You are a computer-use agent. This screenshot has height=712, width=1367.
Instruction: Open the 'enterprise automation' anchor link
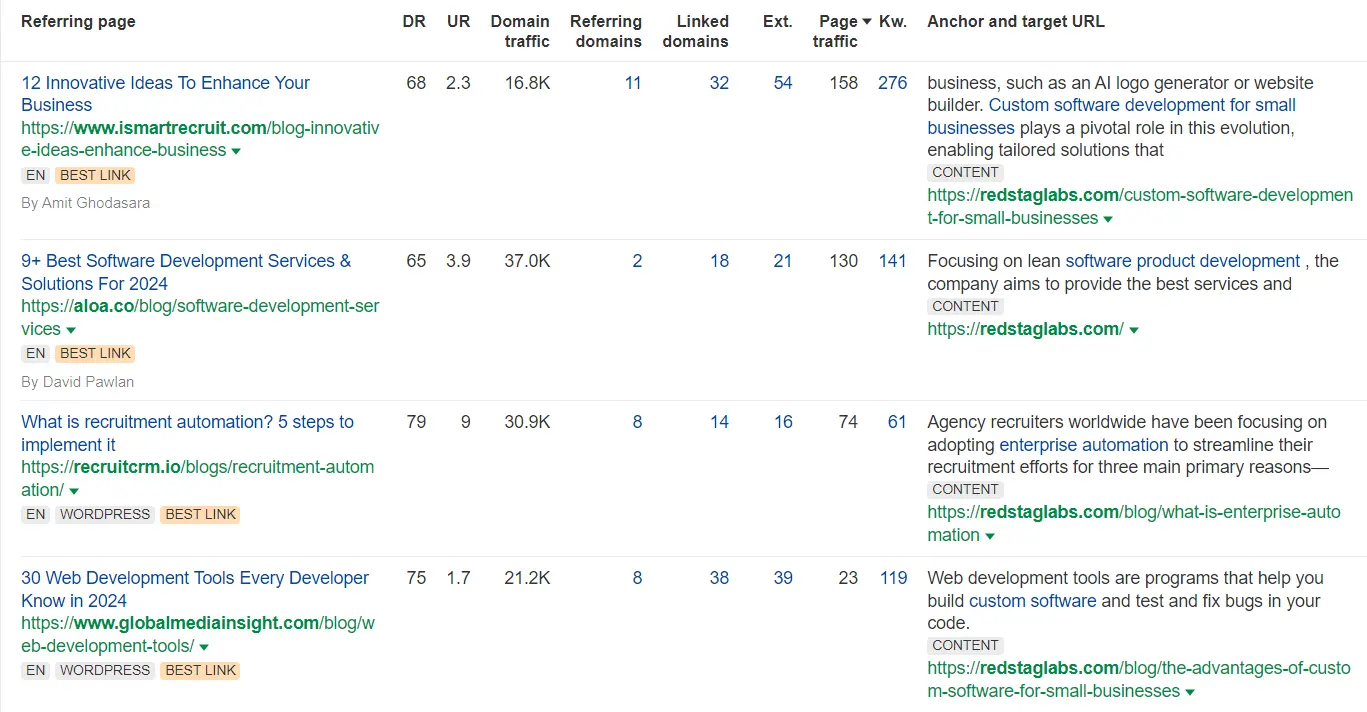pos(1084,444)
